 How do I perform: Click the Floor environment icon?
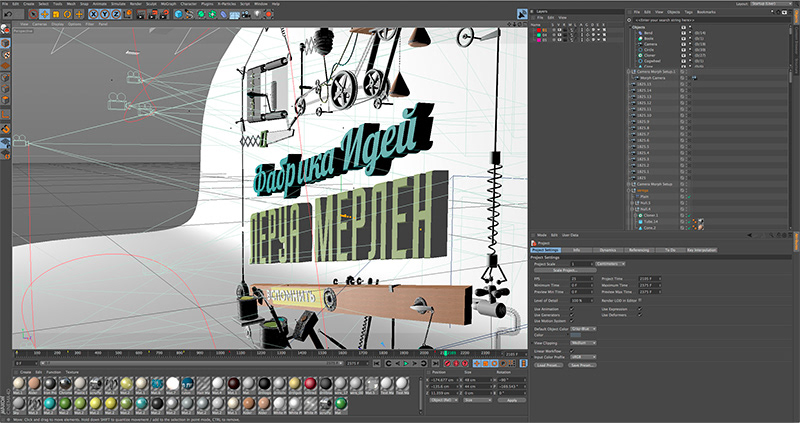click(235, 14)
